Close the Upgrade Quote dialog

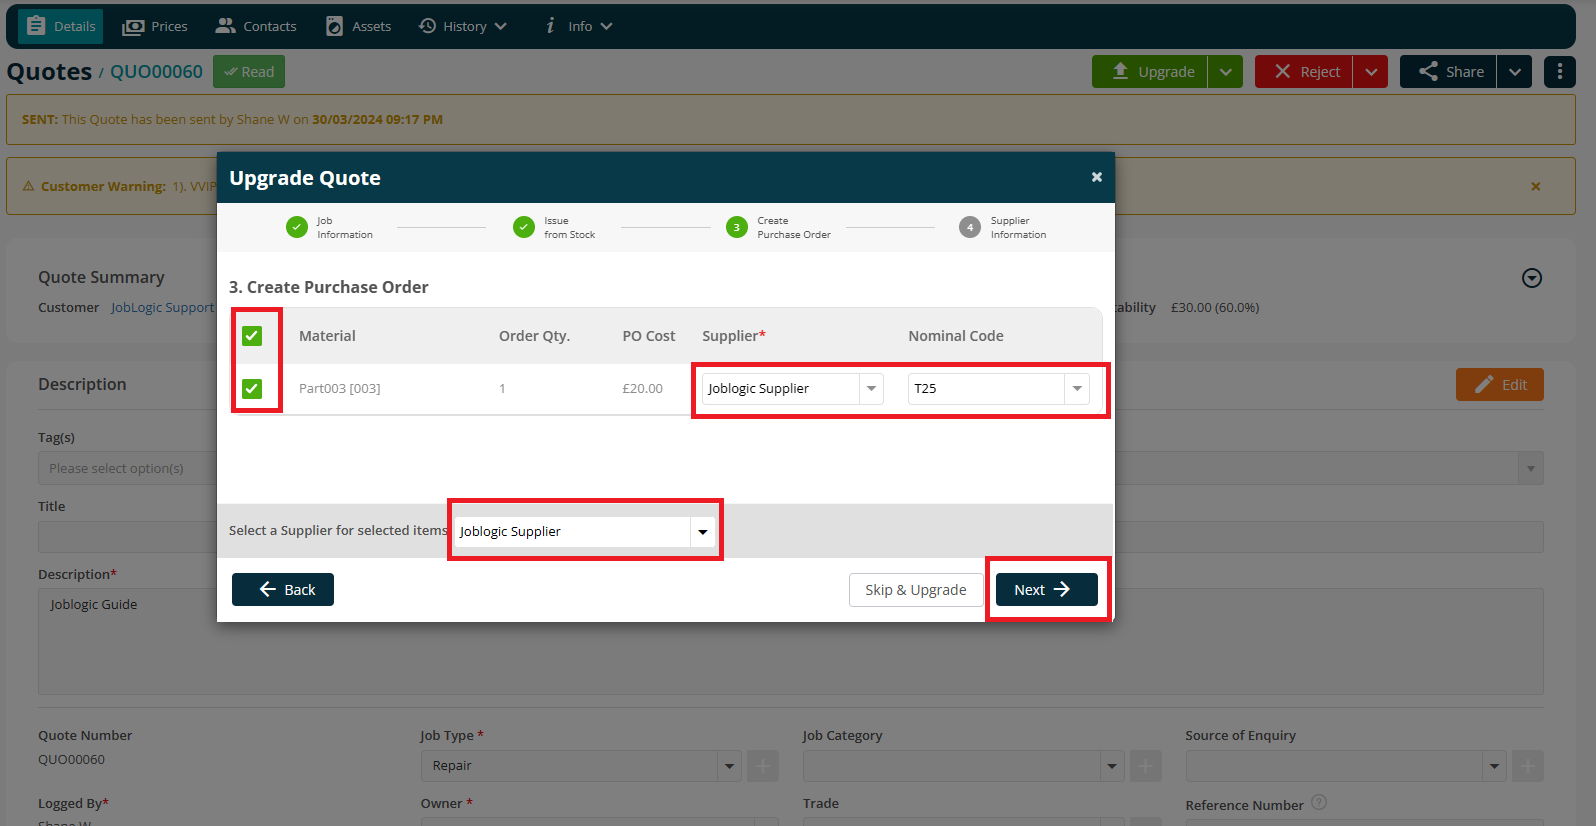(x=1097, y=177)
